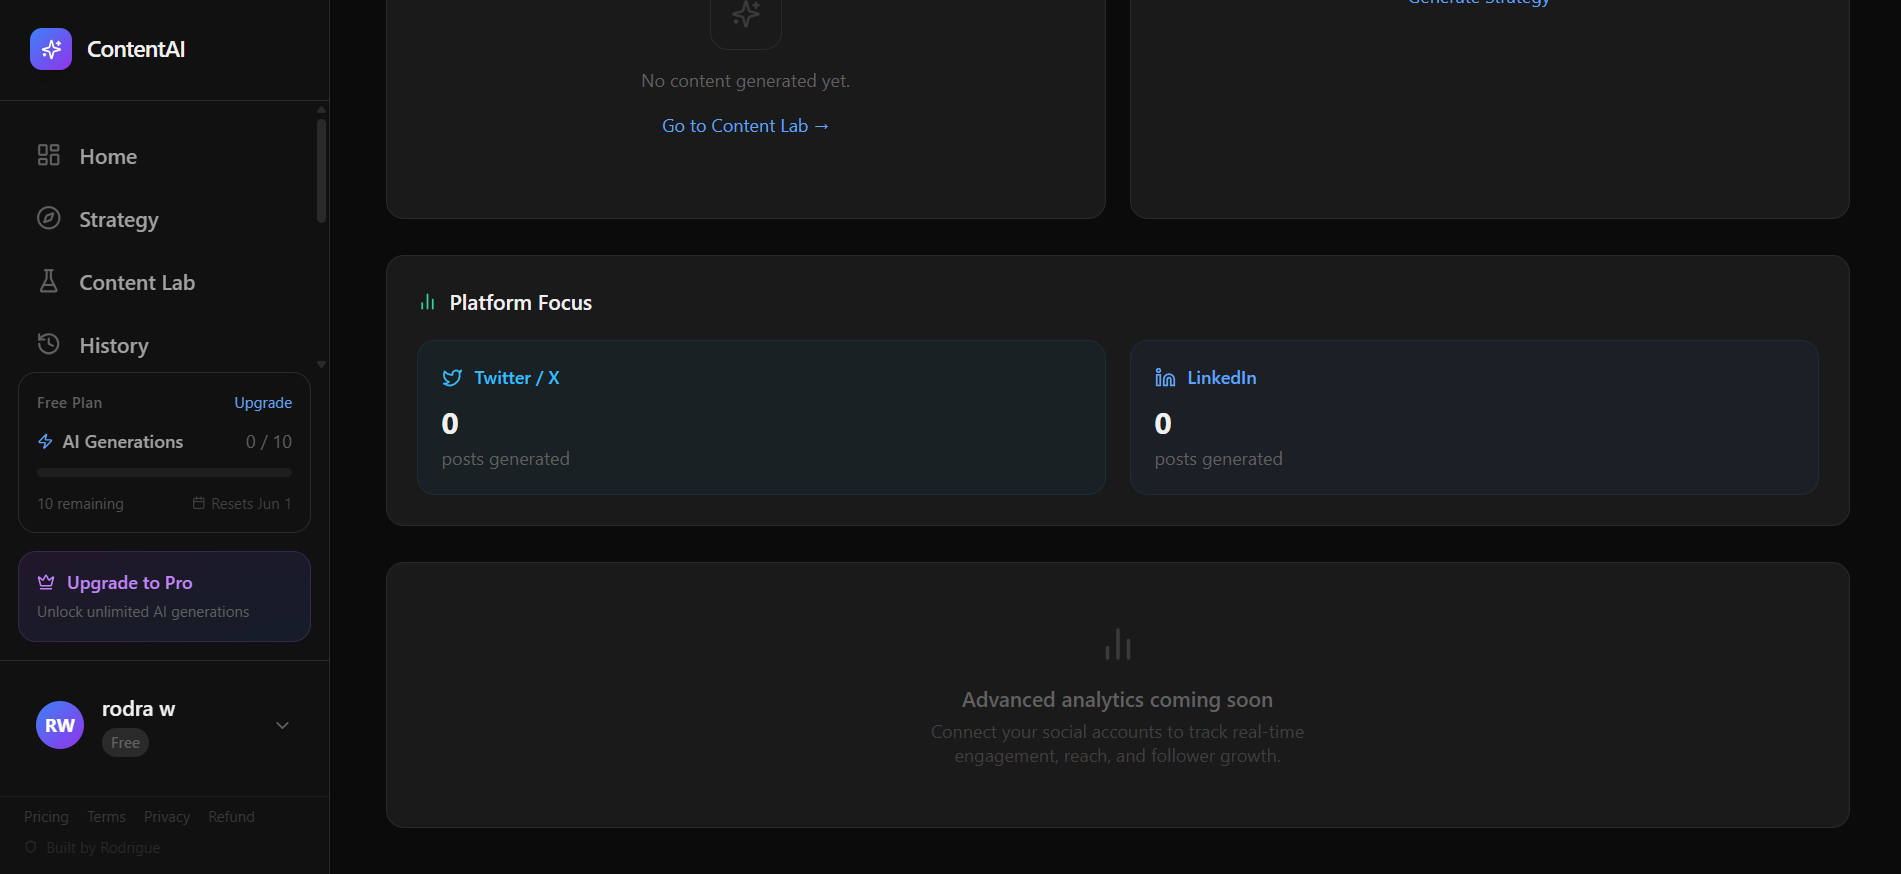Image resolution: width=1901 pixels, height=874 pixels.
Task: Expand the rodra w account menu chevron
Action: click(282, 725)
